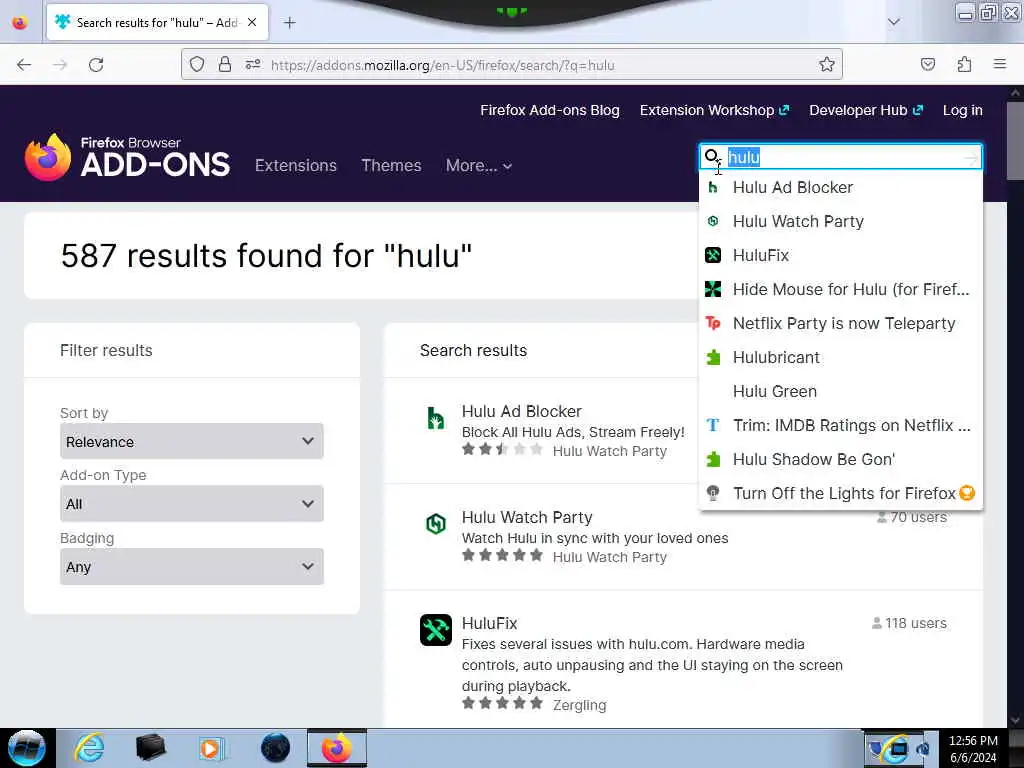The image size is (1024, 768).
Task: Click the Hulu Ad Blocker result icon
Action: (436, 418)
